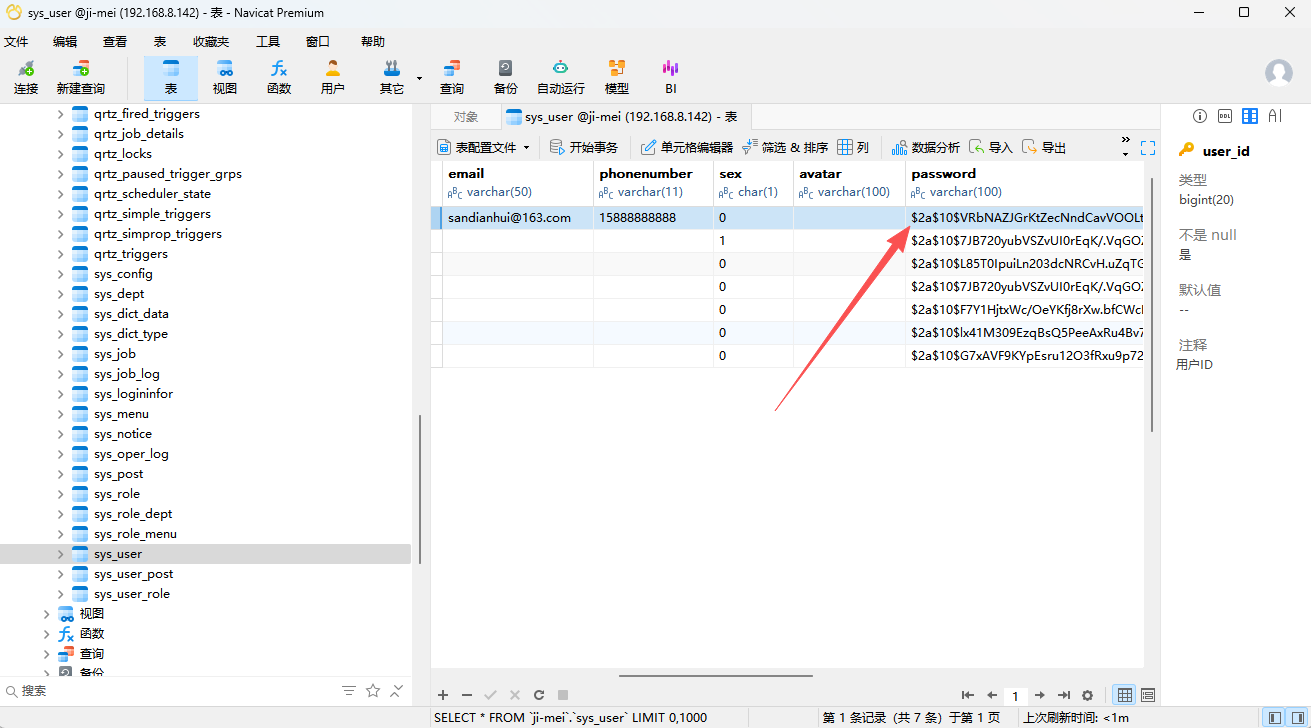Click the page number input box
1311x728 pixels.
(1016, 695)
